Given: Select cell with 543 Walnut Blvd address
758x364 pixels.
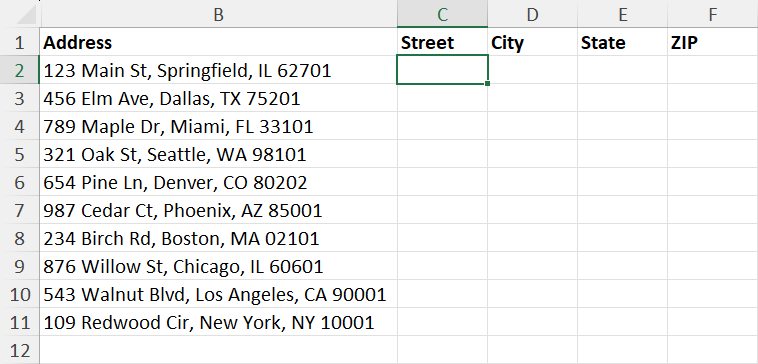Looking at the screenshot, I should coord(219,295).
